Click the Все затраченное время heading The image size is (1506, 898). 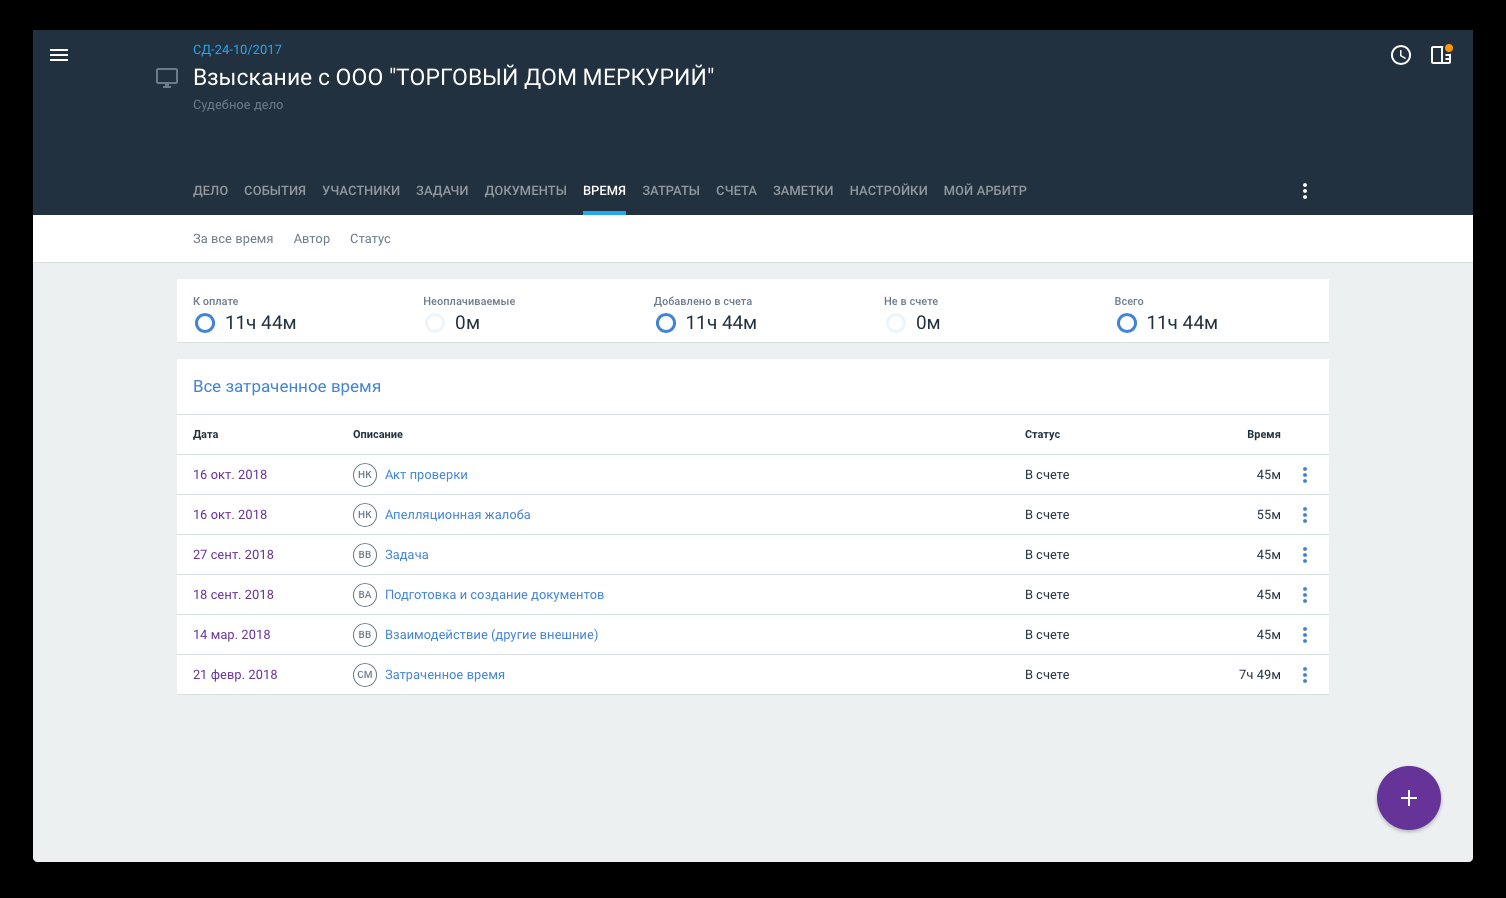(287, 387)
